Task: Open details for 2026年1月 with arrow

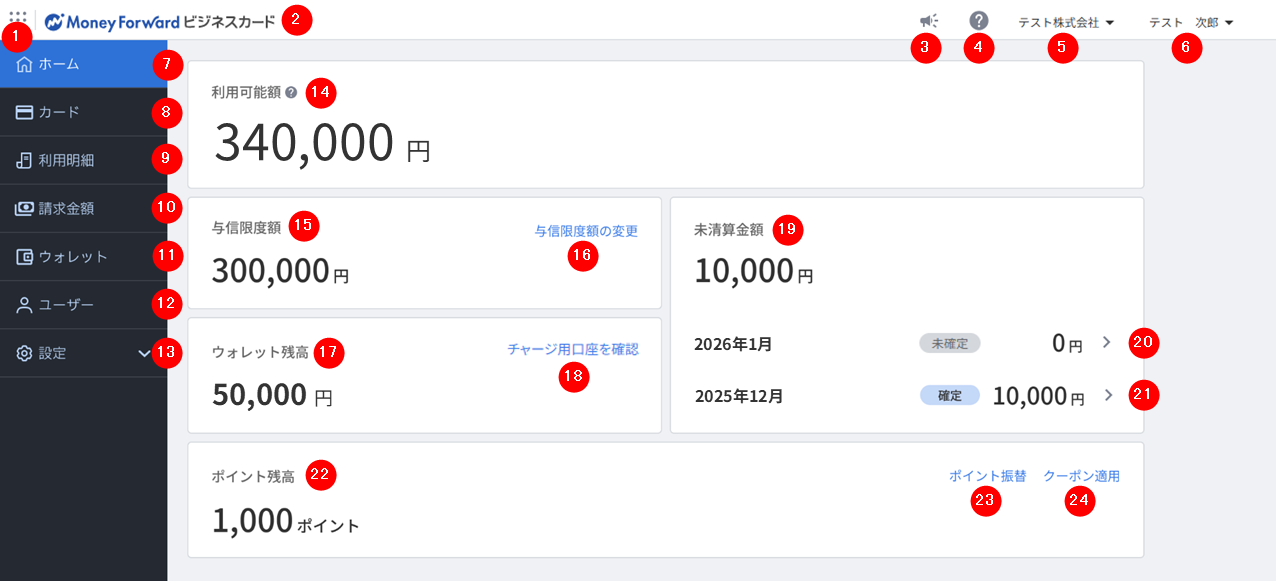Action: [x=1106, y=342]
